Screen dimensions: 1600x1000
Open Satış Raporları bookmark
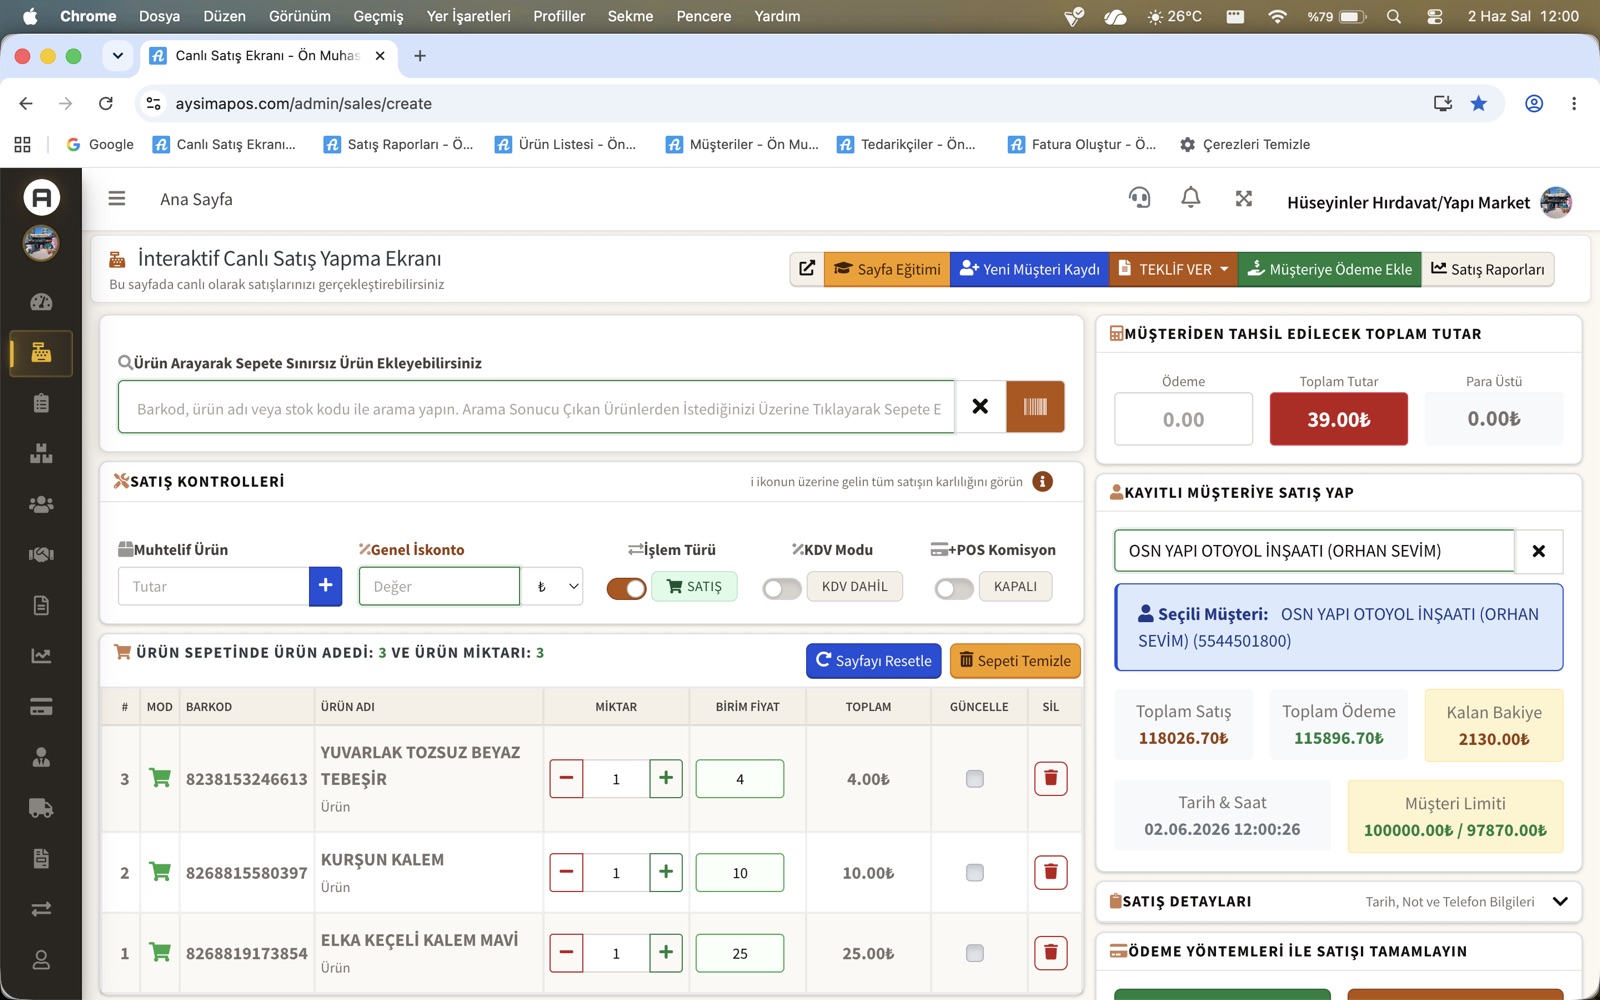click(x=399, y=144)
